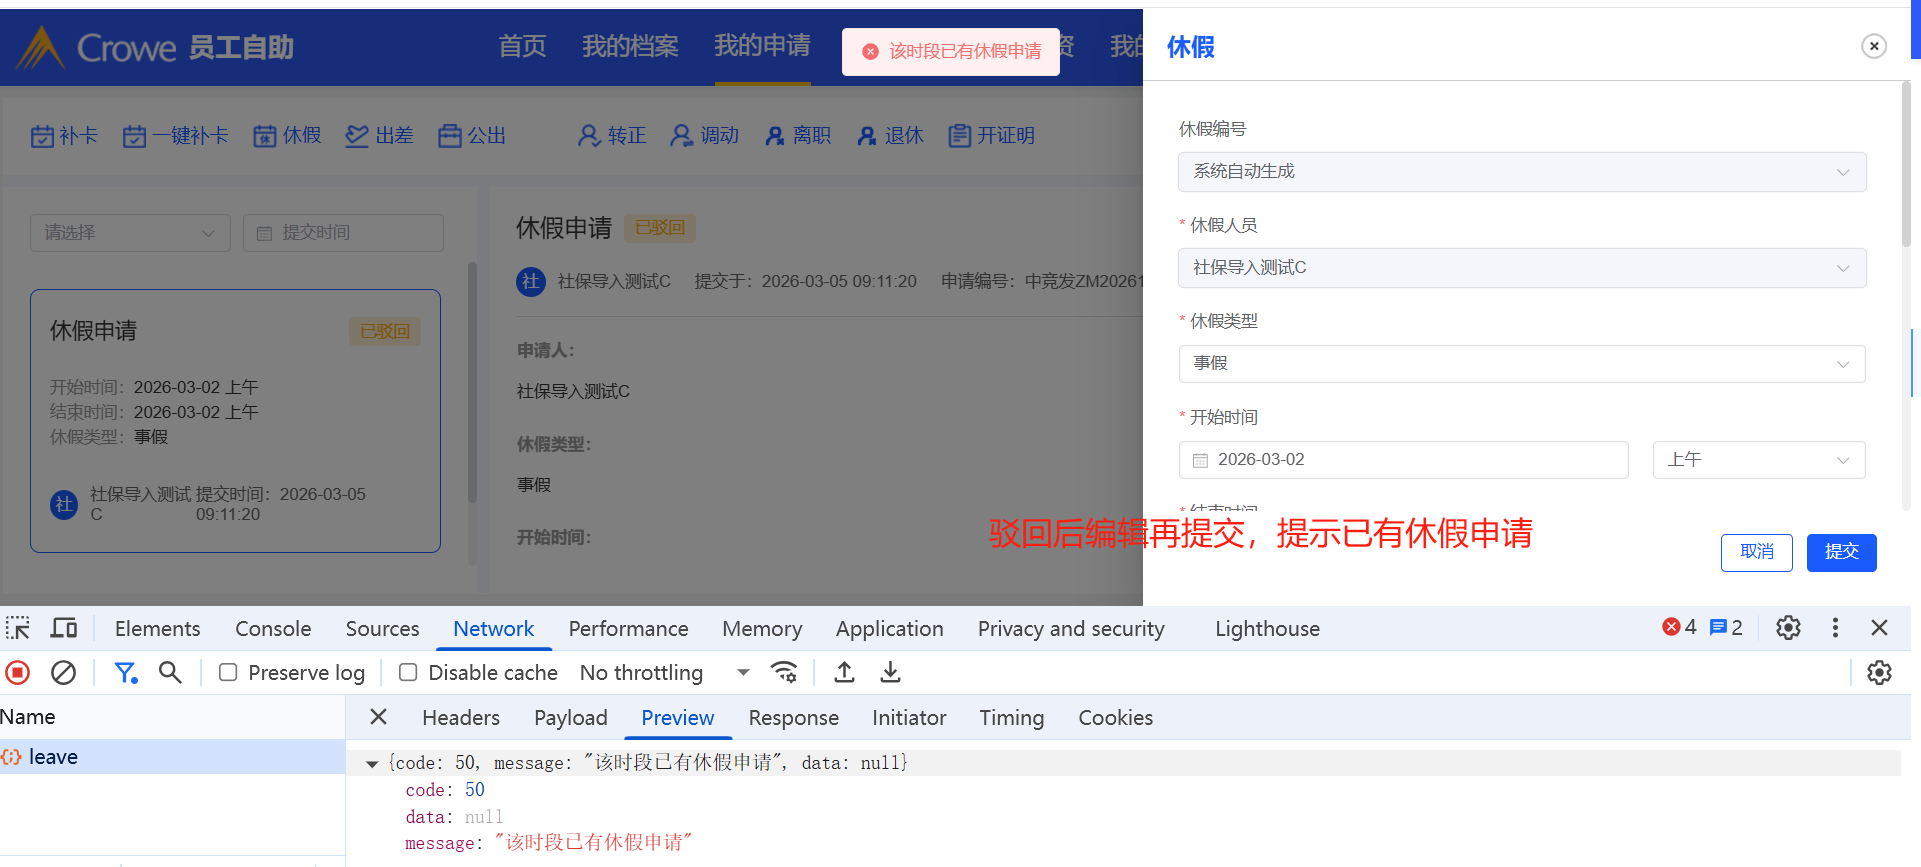Close the 休假 drawer panel

point(1874,46)
